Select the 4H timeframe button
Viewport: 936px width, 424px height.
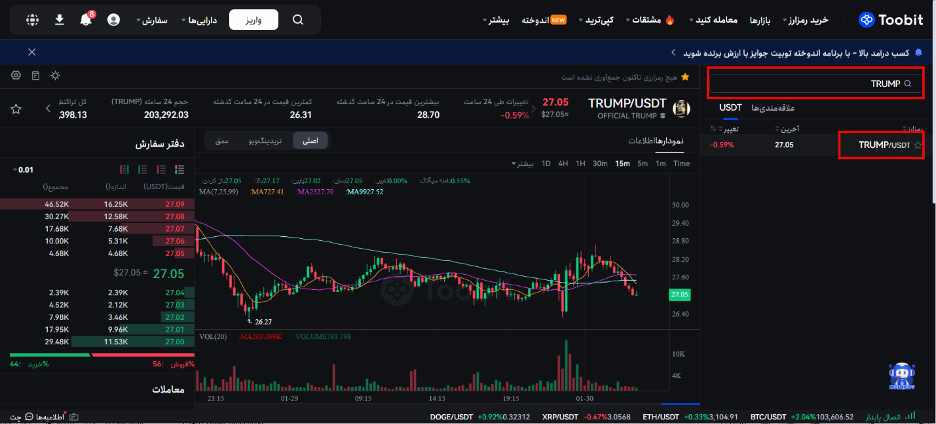coord(563,163)
